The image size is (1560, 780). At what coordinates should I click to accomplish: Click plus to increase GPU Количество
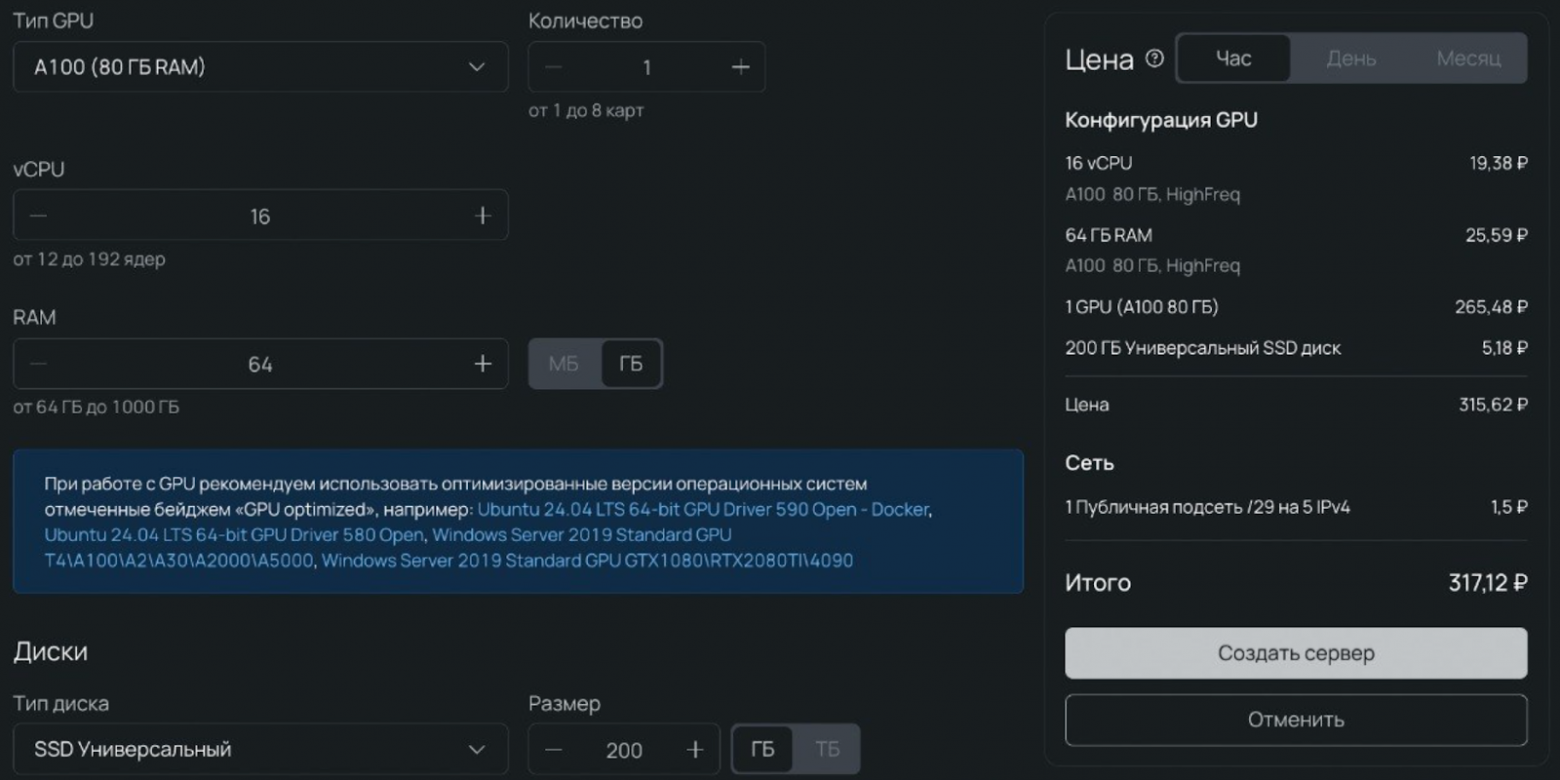pos(740,66)
